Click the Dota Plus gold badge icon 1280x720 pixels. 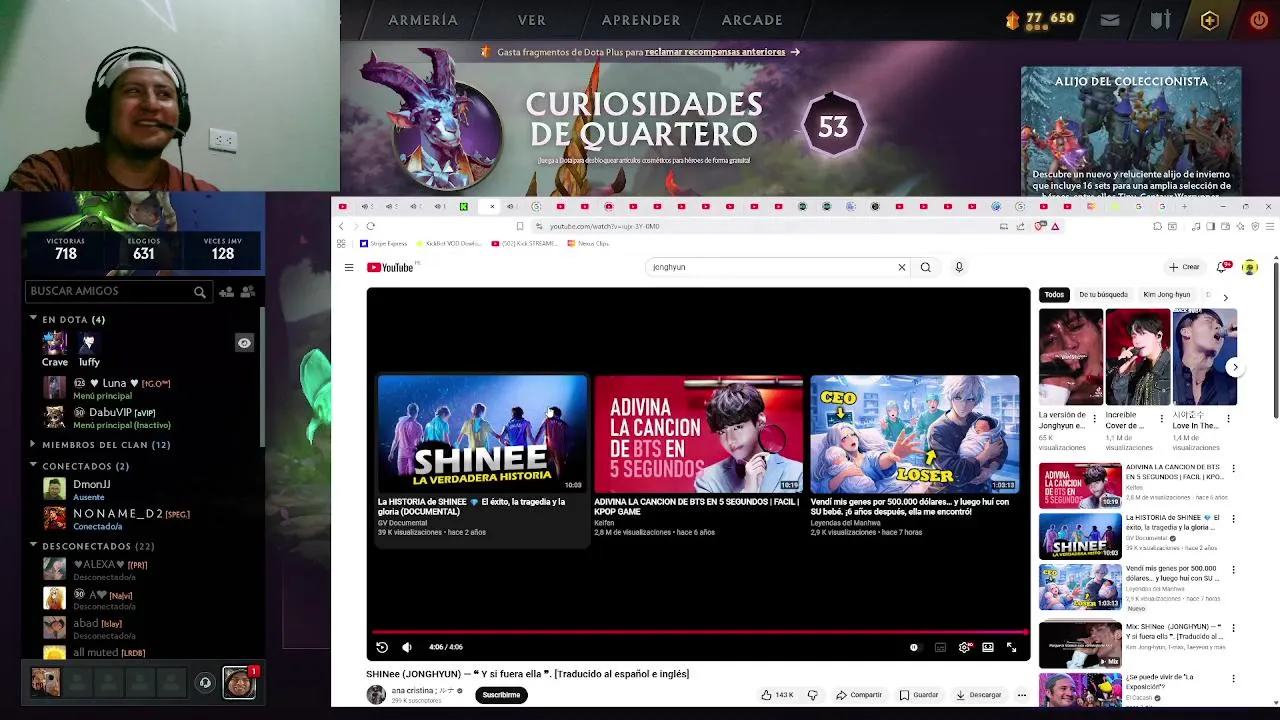[1209, 20]
